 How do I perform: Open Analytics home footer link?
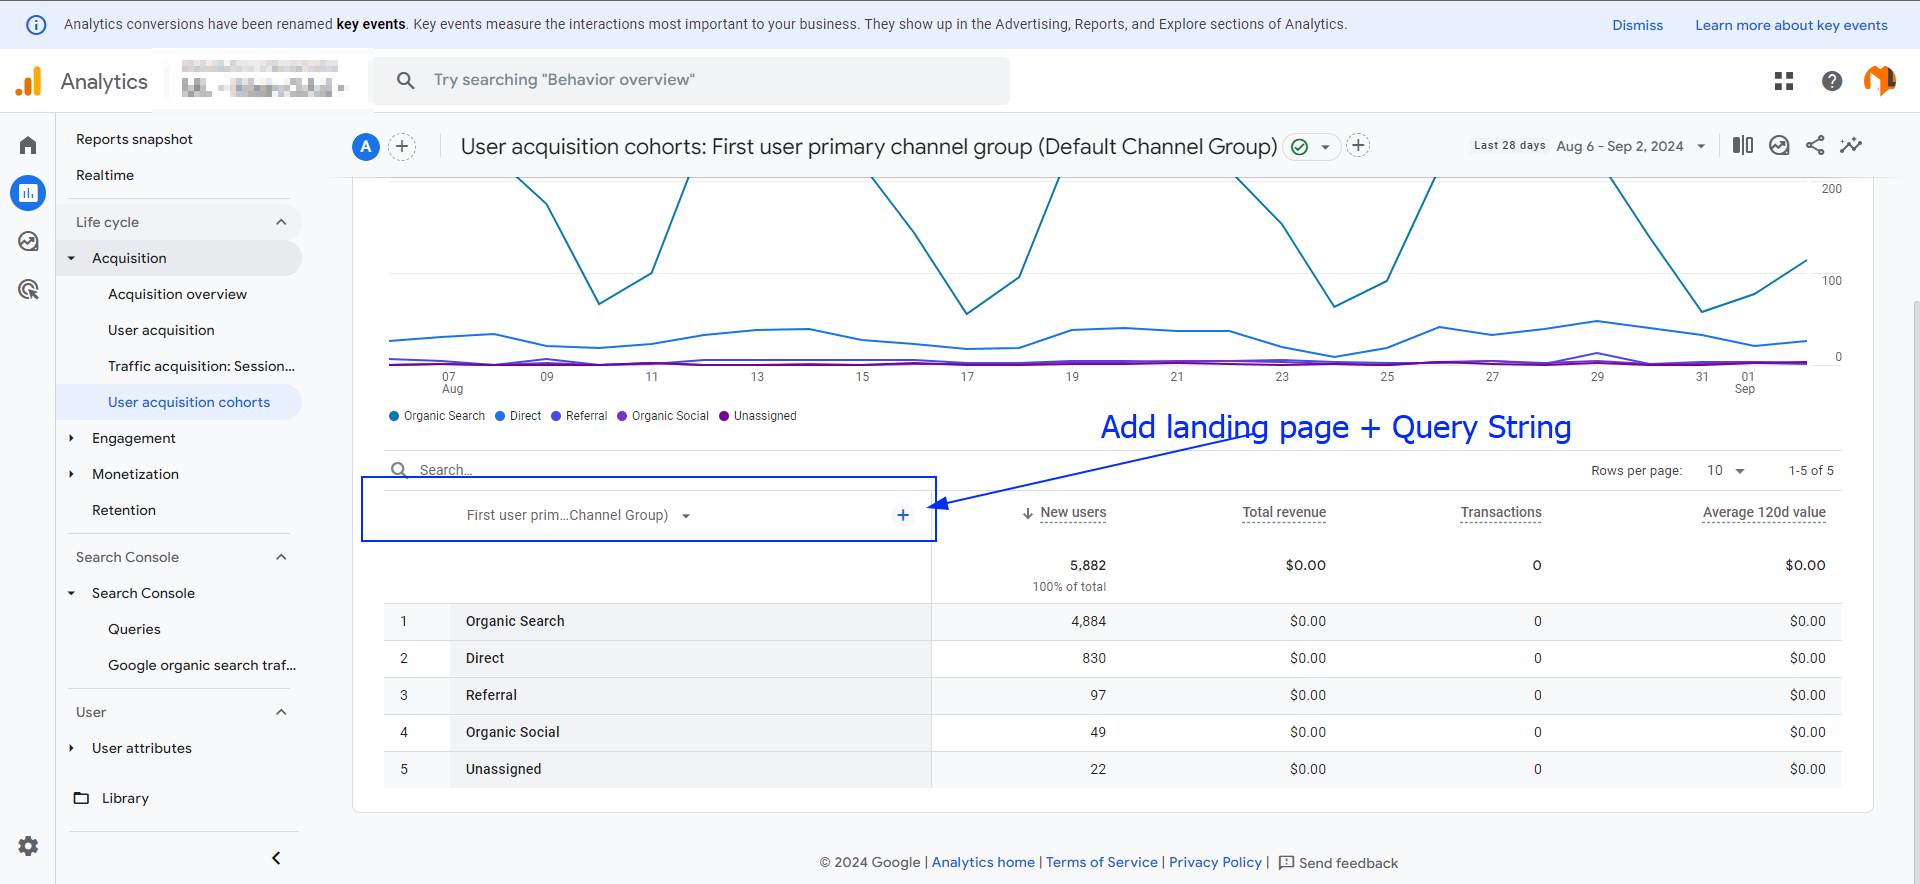coord(983,862)
